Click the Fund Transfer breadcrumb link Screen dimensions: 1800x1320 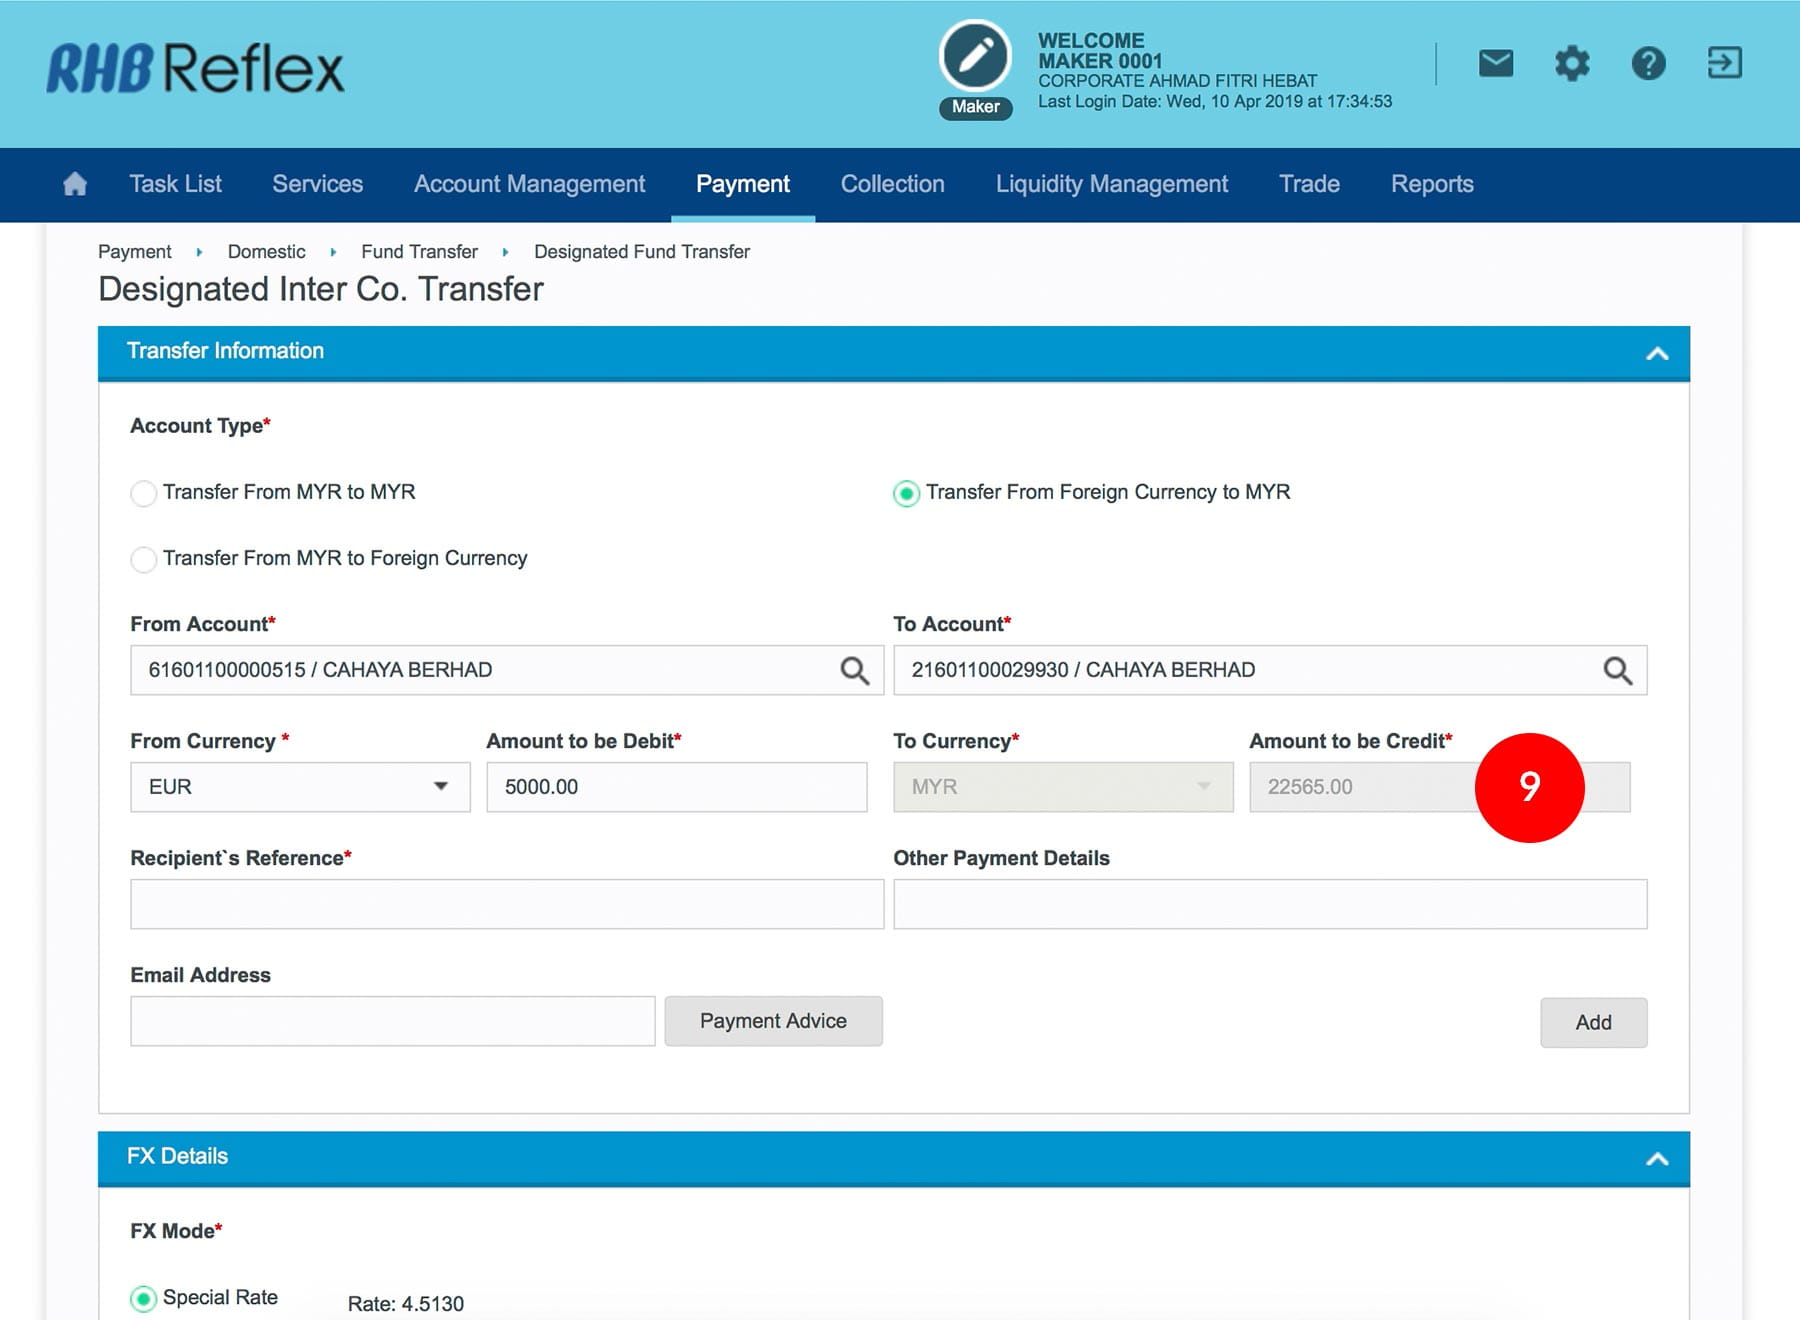tap(419, 252)
